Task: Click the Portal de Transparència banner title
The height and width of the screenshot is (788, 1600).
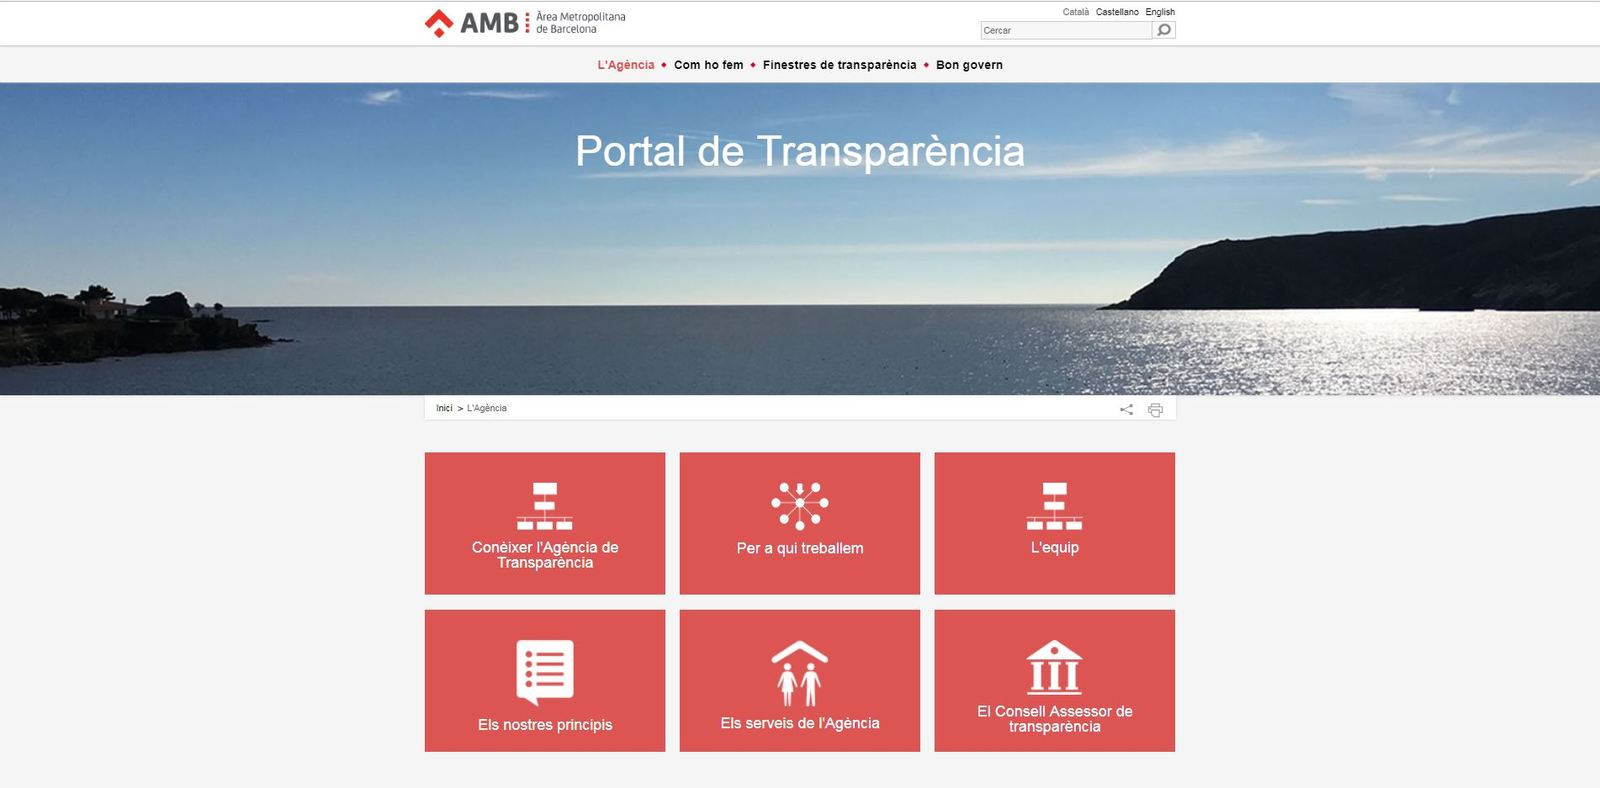Action: point(799,152)
